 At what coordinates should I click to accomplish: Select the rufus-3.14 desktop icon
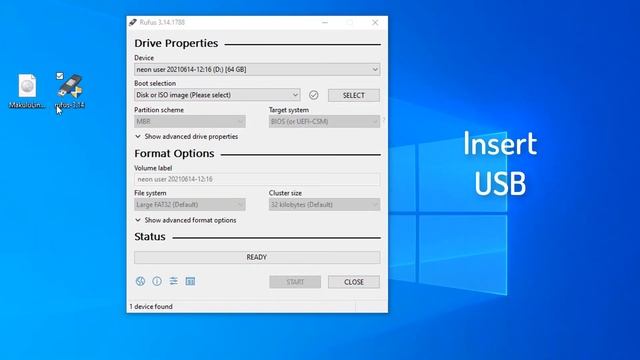[x=70, y=91]
